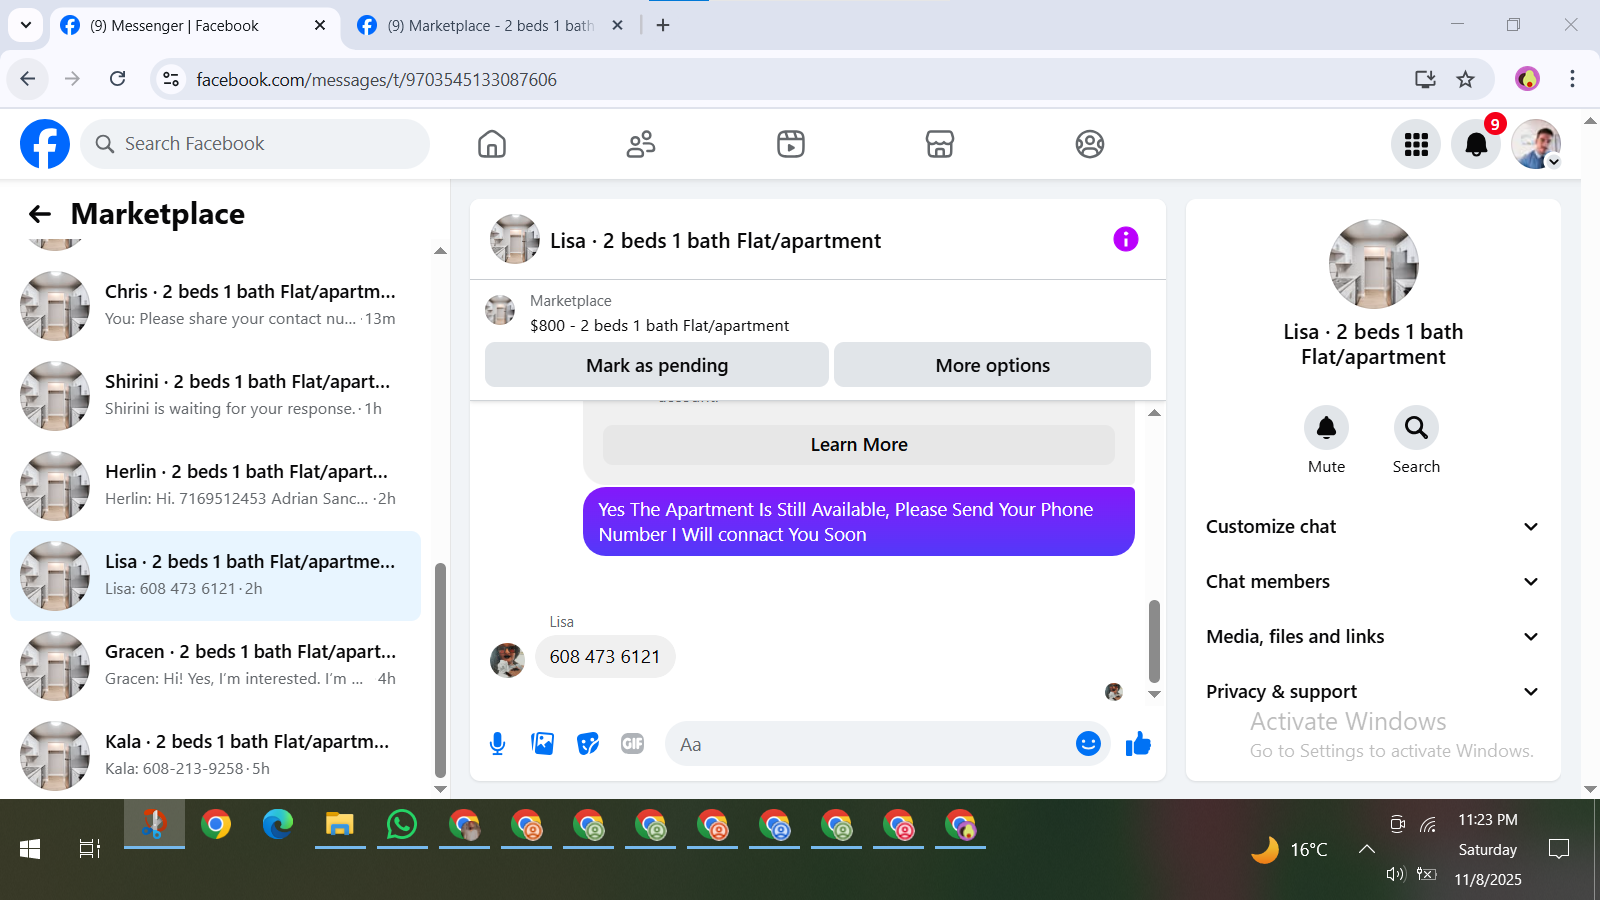Click More options button
This screenshot has width=1600, height=900.
tap(992, 365)
